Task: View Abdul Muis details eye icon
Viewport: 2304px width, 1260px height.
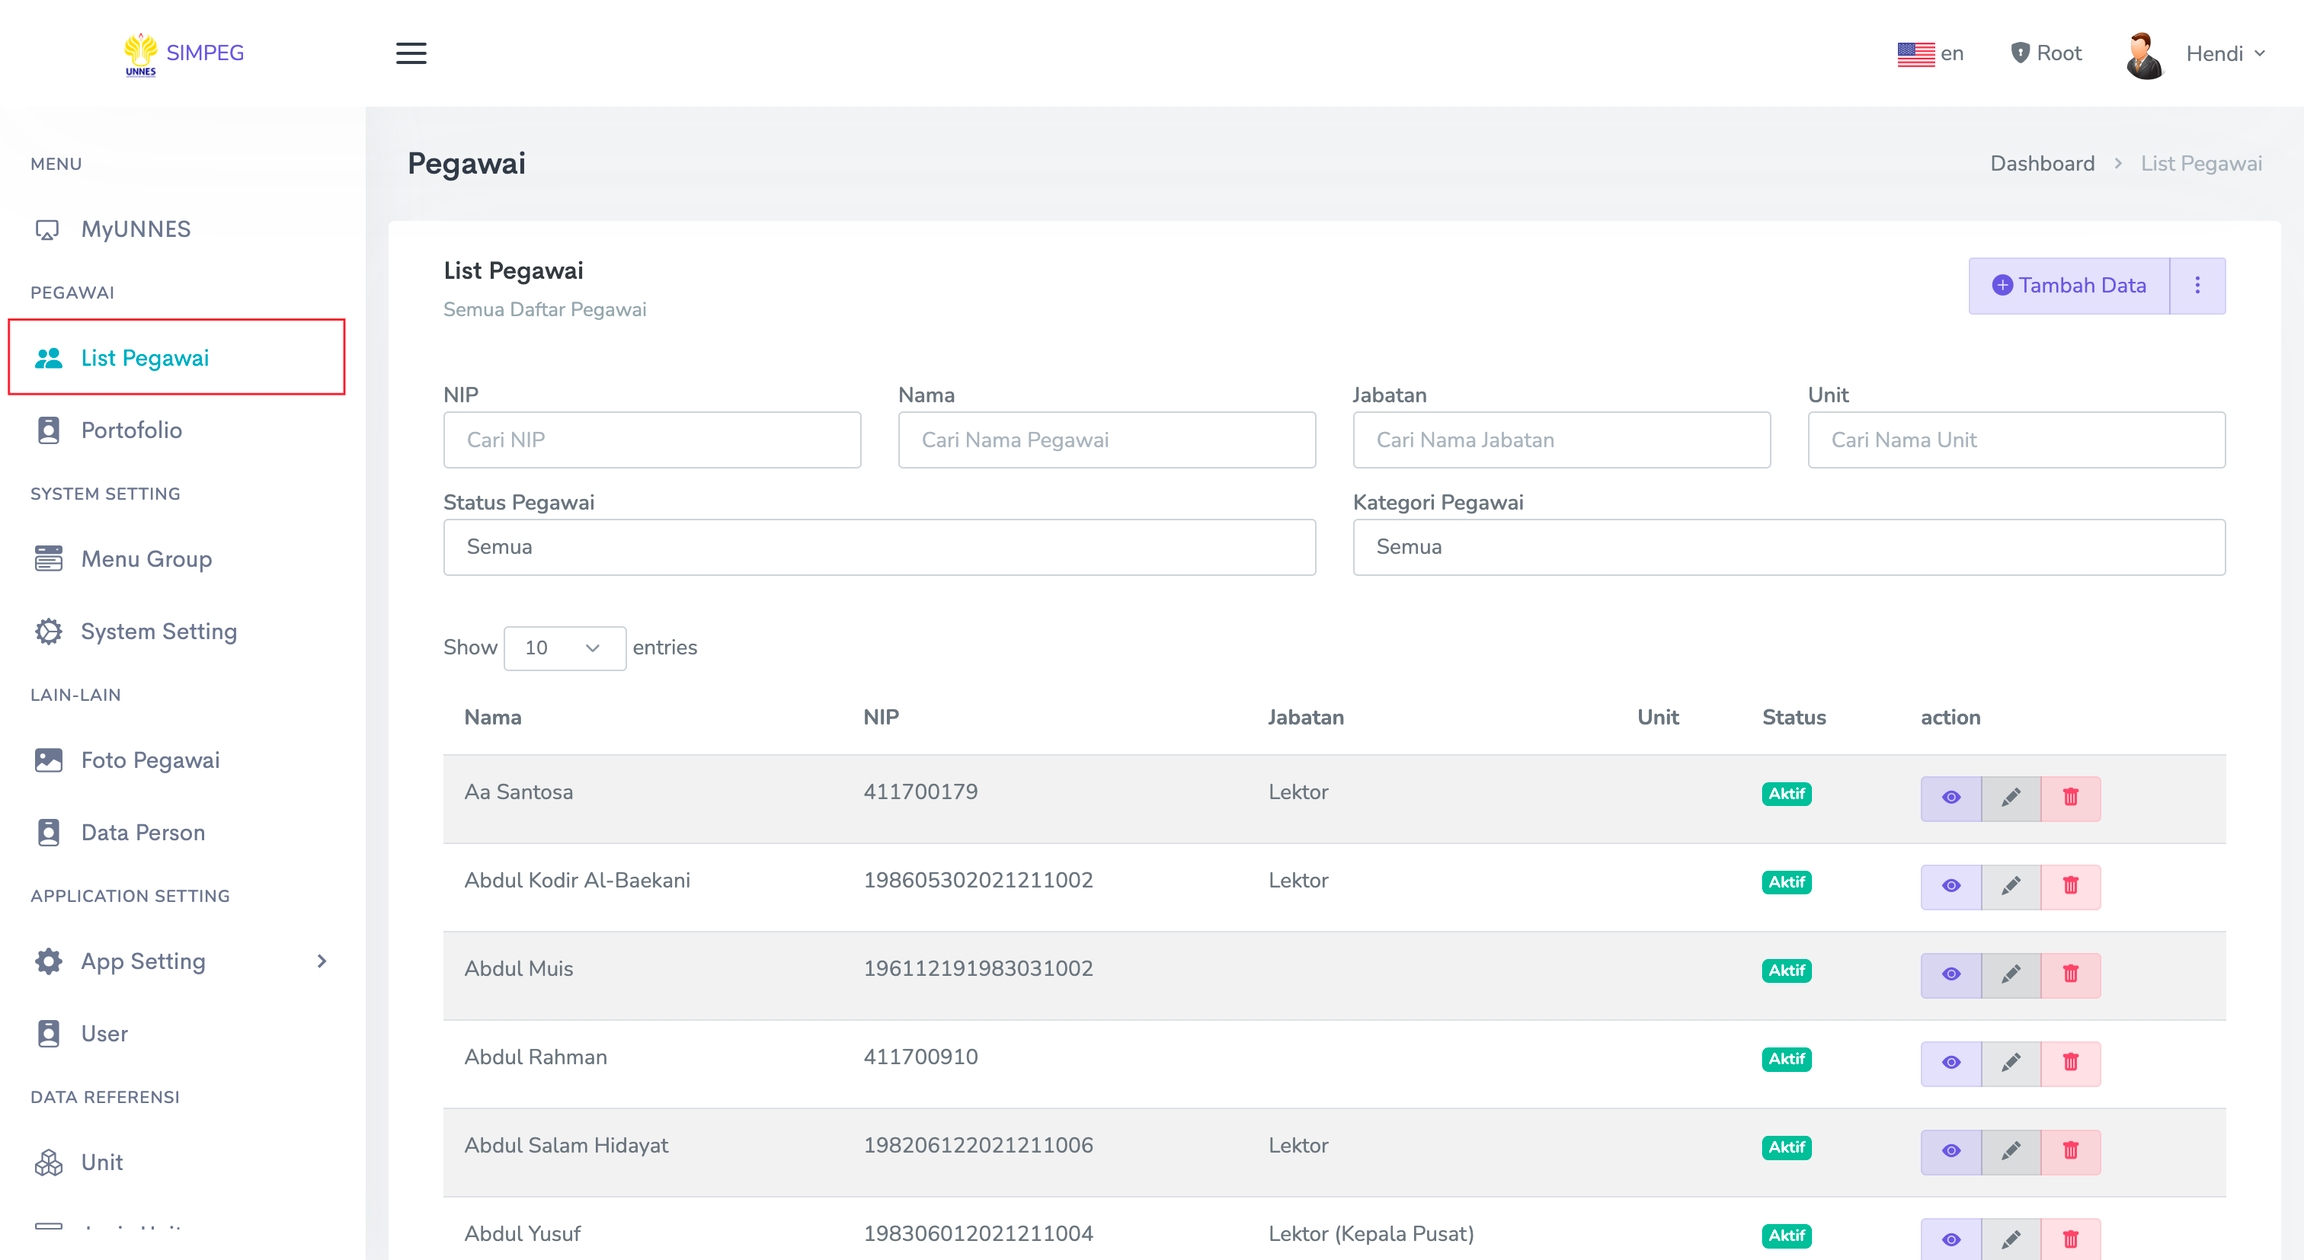Action: point(1950,974)
